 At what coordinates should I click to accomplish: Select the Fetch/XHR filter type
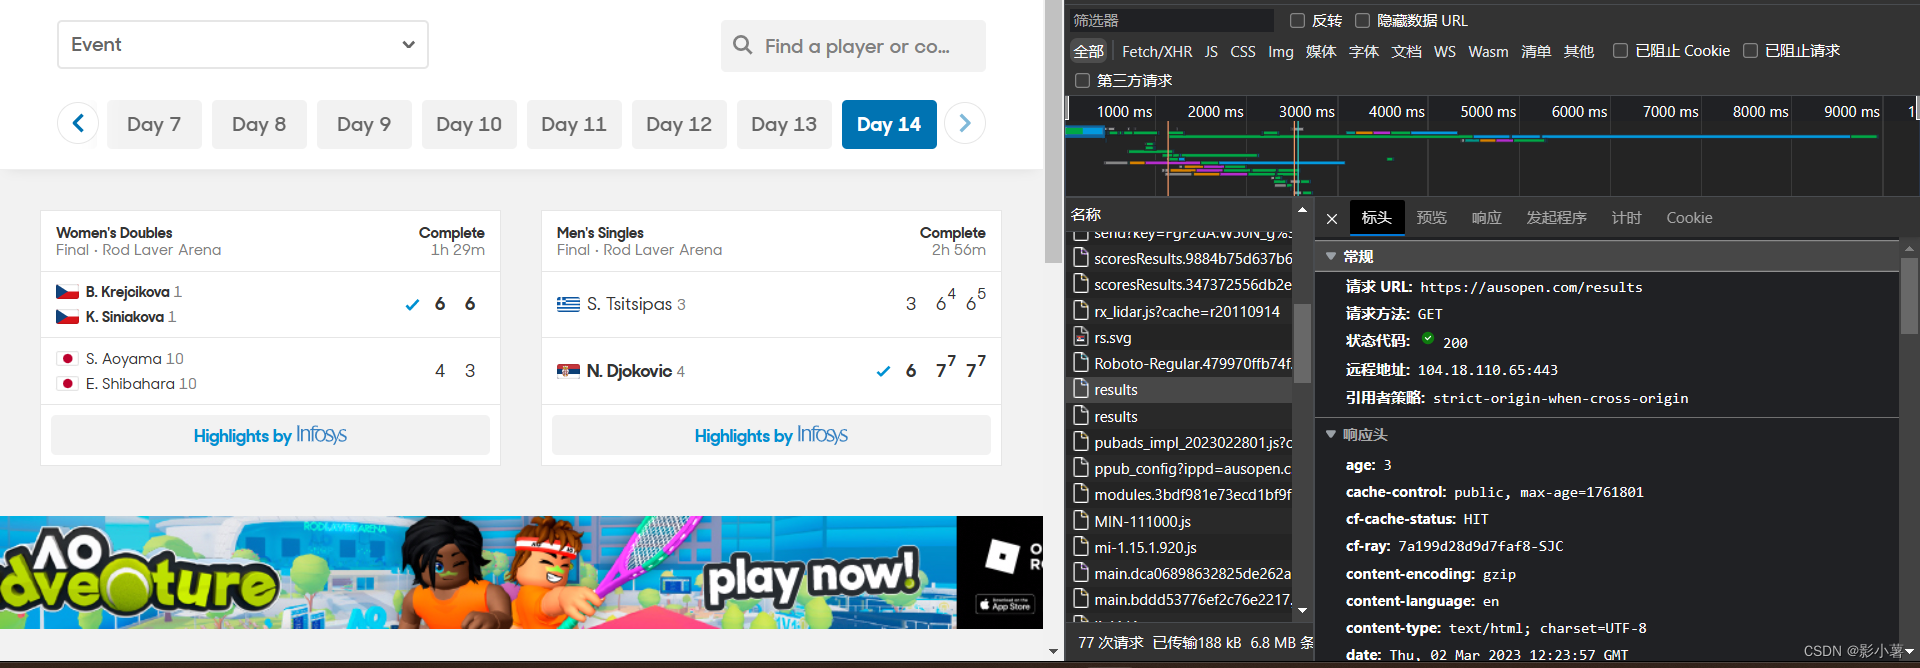[1157, 52]
